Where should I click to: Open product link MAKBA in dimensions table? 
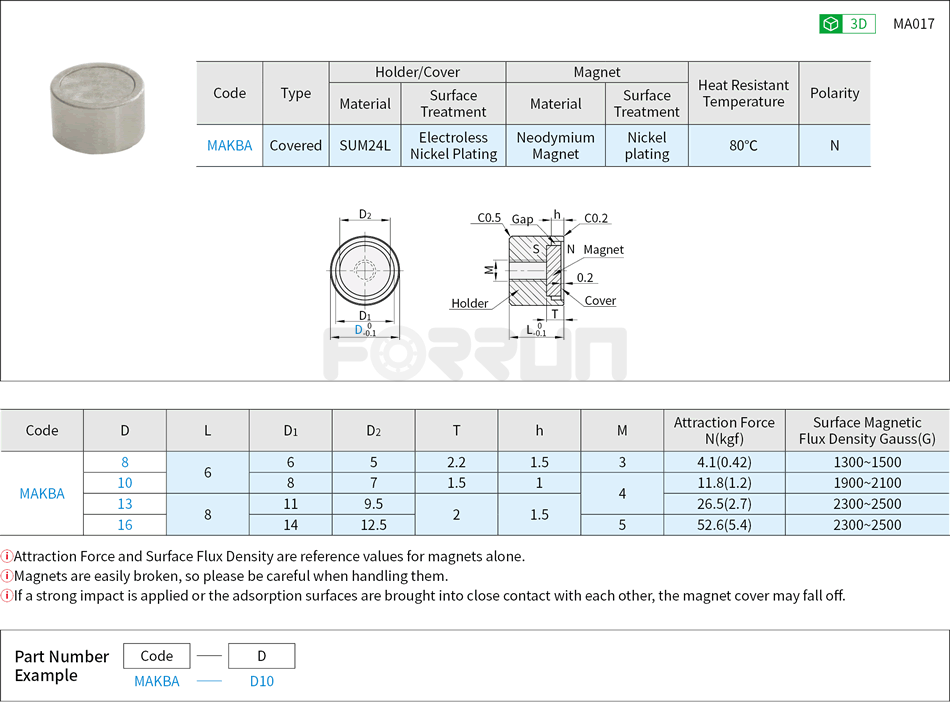[x=40, y=493]
